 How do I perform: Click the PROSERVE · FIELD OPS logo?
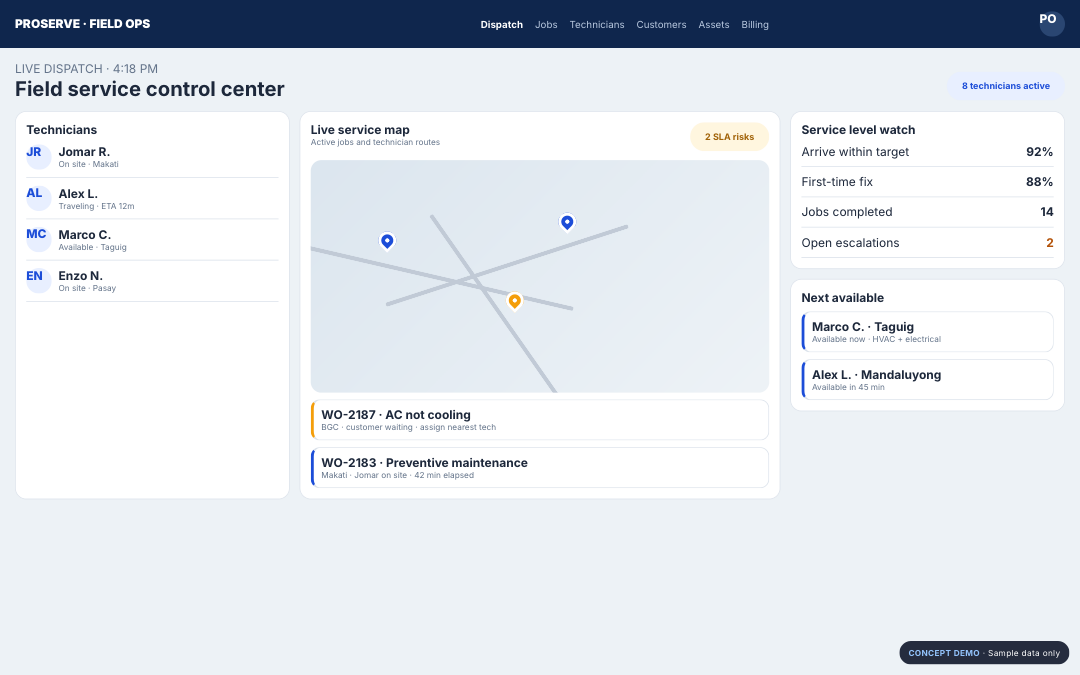click(x=83, y=24)
